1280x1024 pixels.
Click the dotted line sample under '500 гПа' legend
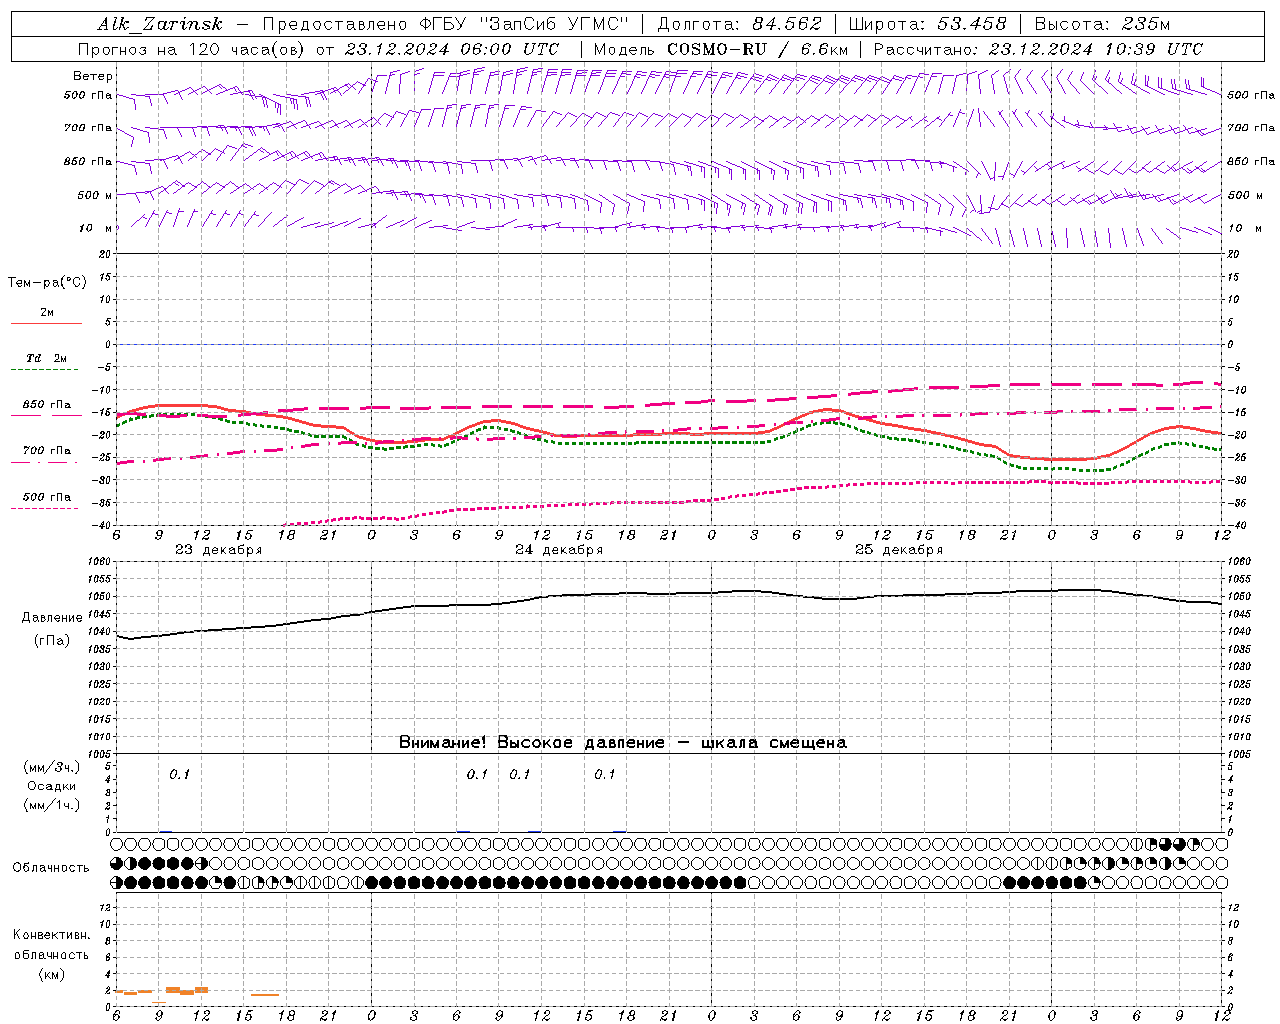[45, 508]
